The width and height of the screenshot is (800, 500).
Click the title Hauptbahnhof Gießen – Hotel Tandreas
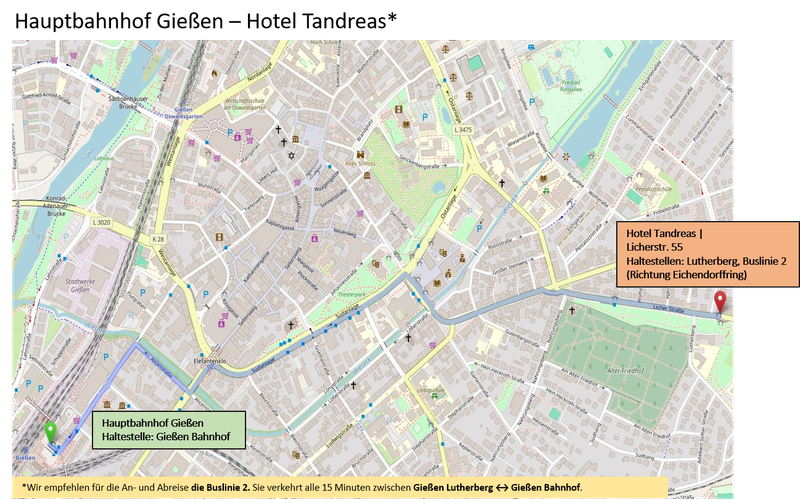pyautogui.click(x=206, y=21)
